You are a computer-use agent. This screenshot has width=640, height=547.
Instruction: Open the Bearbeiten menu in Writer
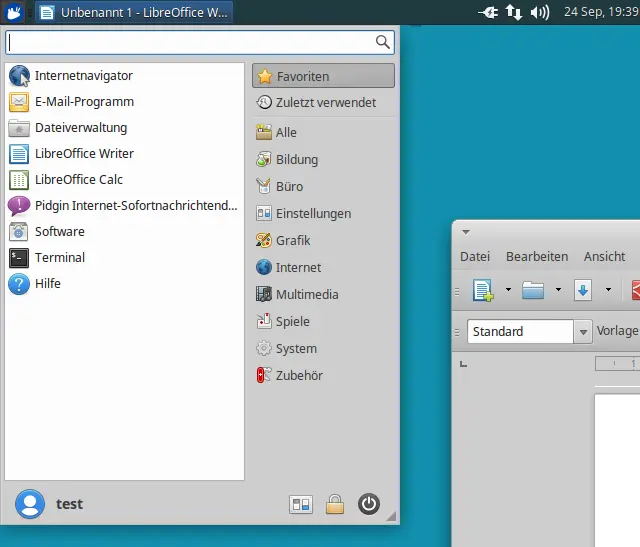(537, 257)
